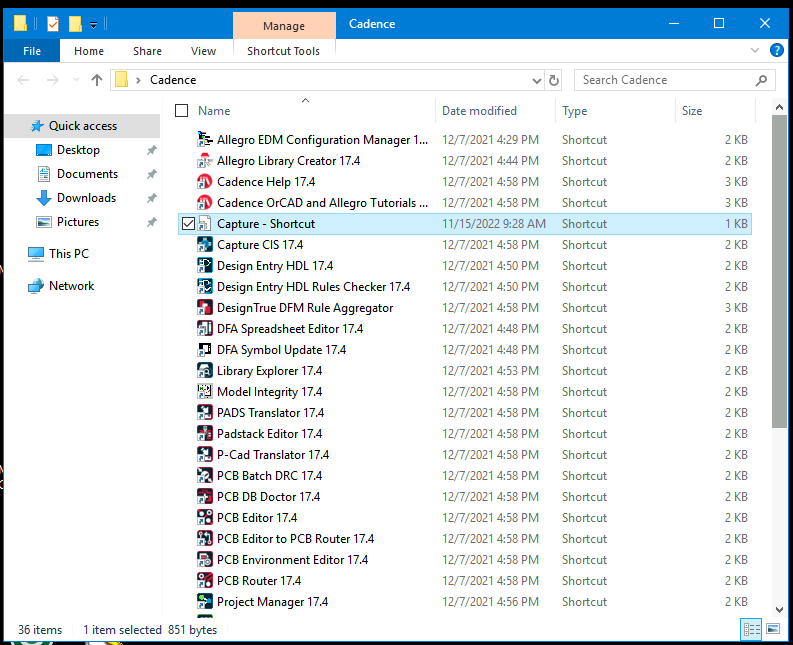Click the Cadence OrCAD and Allegro Tutorials icon
Viewport: 793px width, 645px height.
click(x=204, y=203)
